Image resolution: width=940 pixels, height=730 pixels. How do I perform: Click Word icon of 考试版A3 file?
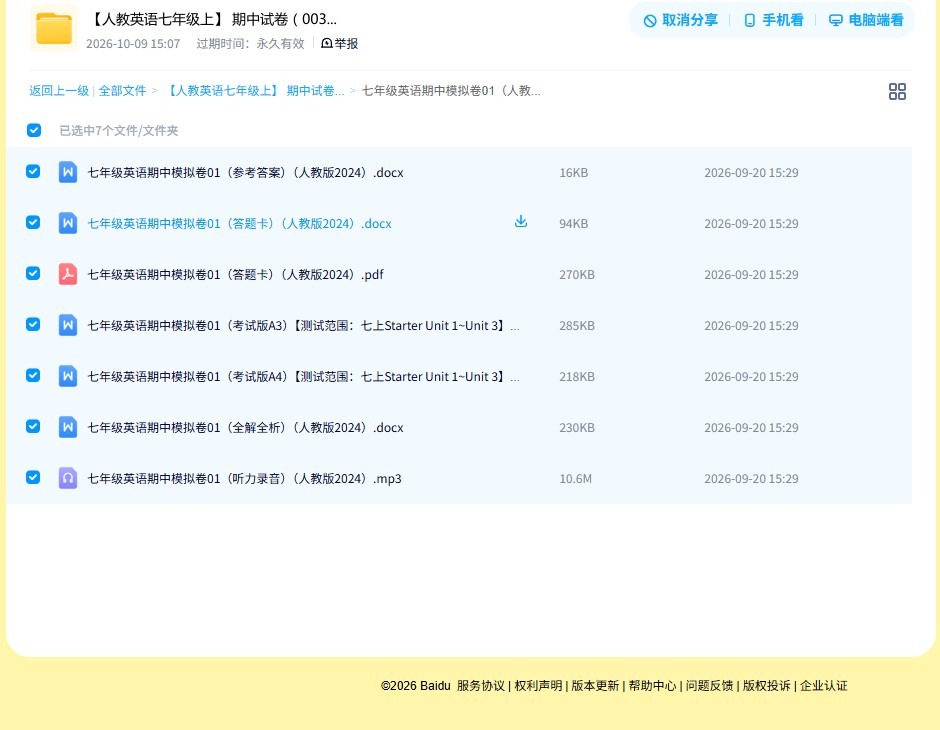click(68, 325)
